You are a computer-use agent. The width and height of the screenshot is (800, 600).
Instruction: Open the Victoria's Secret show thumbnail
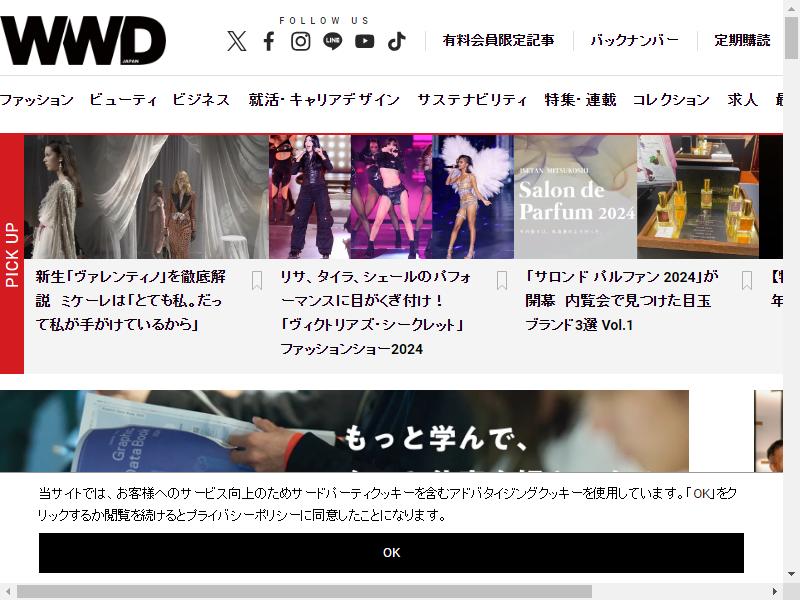(x=391, y=196)
